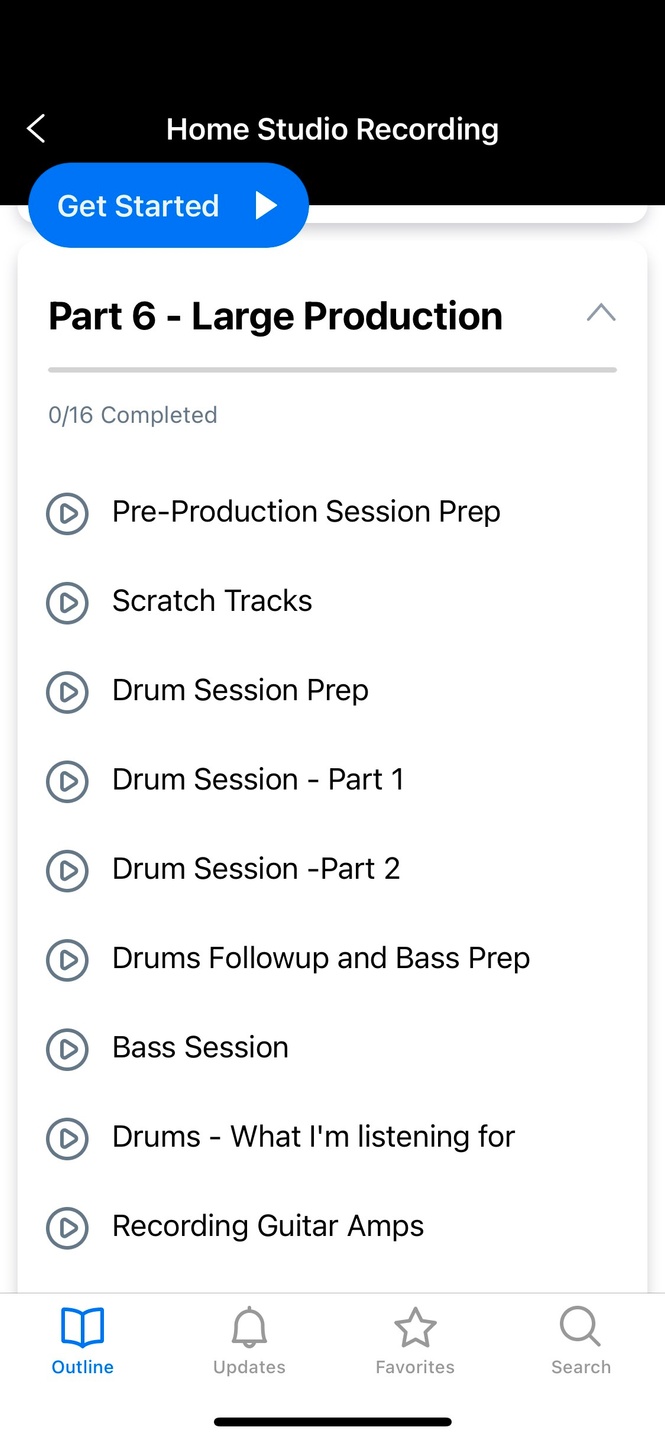The width and height of the screenshot is (665, 1440).
Task: Select play icon for Drum Session -Part 2
Action: click(67, 870)
